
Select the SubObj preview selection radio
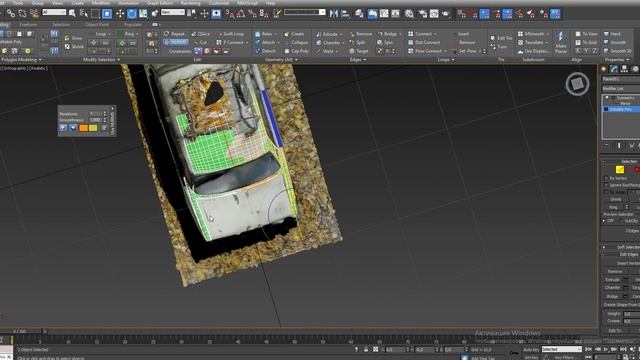622,221
